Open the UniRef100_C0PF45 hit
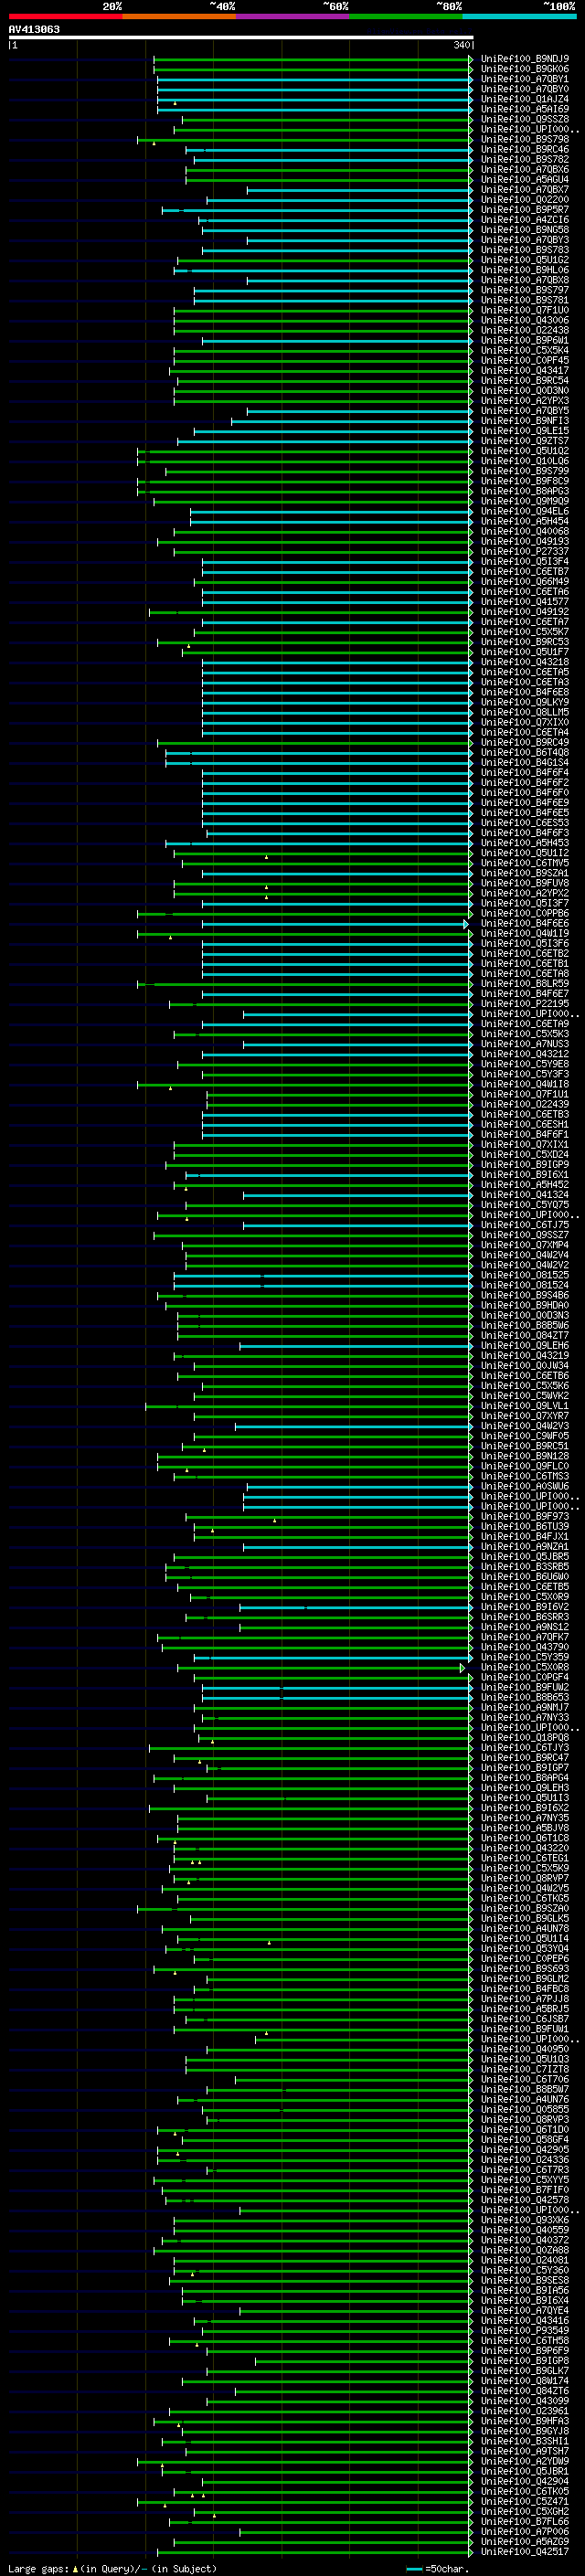The image size is (585, 2576). [524, 360]
